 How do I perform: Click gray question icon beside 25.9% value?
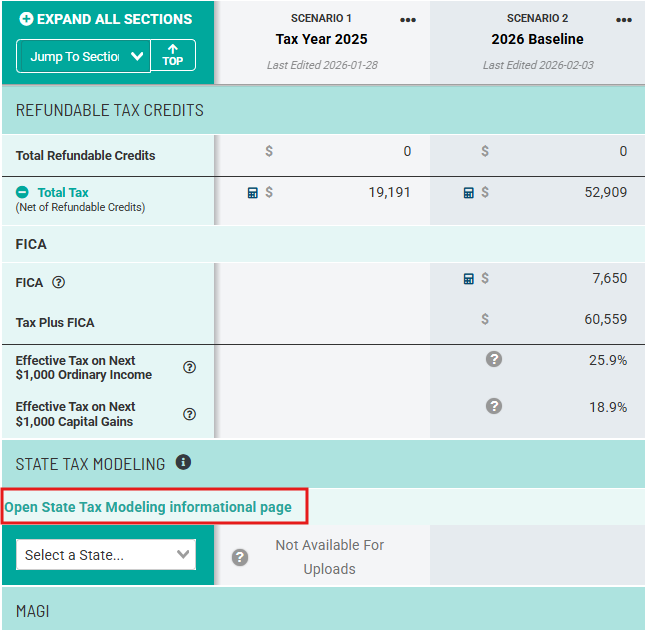point(493,359)
